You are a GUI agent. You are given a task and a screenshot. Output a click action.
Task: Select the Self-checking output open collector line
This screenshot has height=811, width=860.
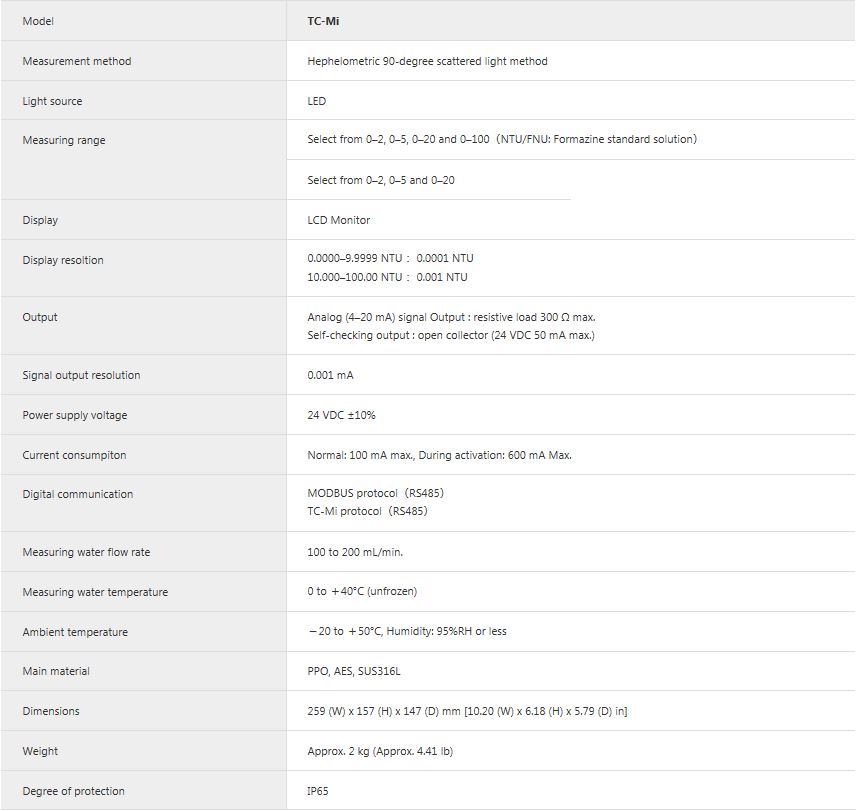coord(451,335)
